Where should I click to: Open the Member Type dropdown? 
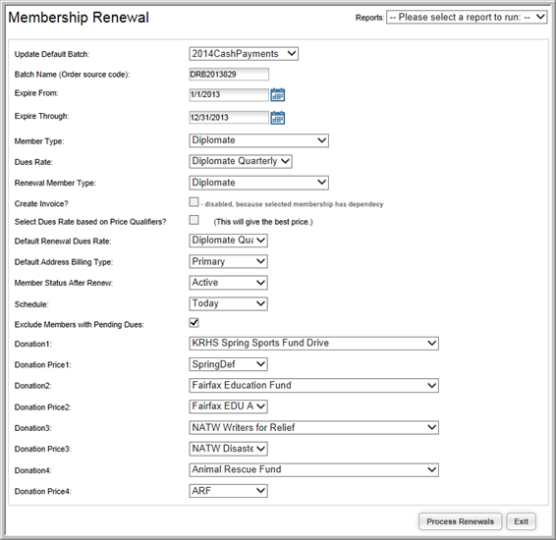[259, 140]
